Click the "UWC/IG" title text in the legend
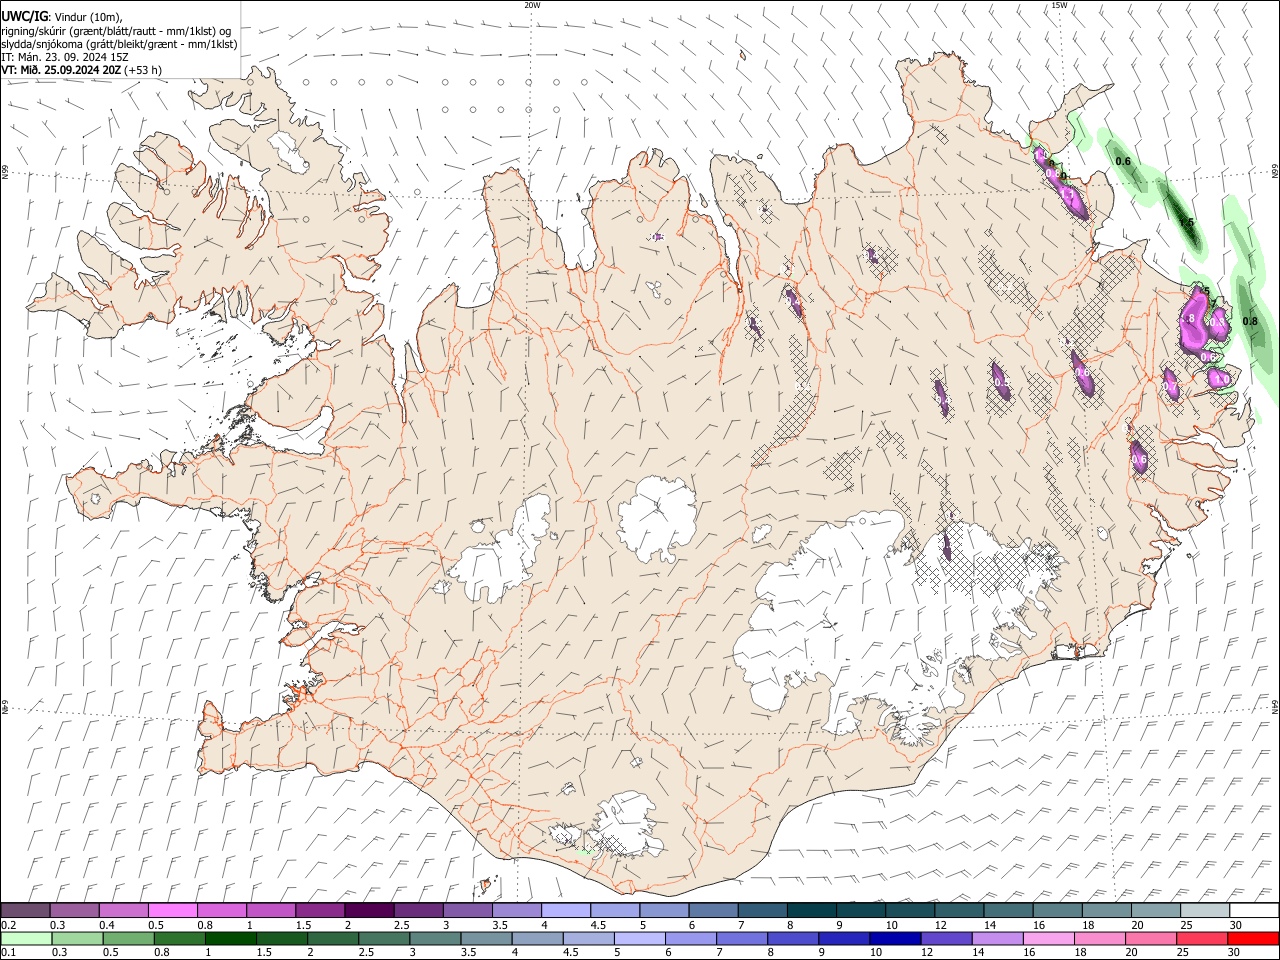The height and width of the screenshot is (960, 1280). [24, 16]
